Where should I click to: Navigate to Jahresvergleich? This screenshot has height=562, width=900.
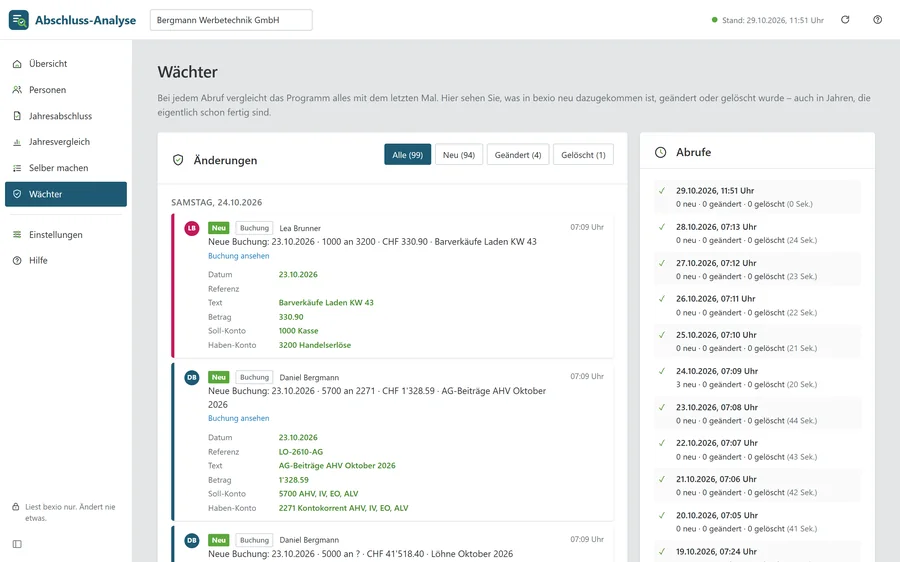pos(66,142)
